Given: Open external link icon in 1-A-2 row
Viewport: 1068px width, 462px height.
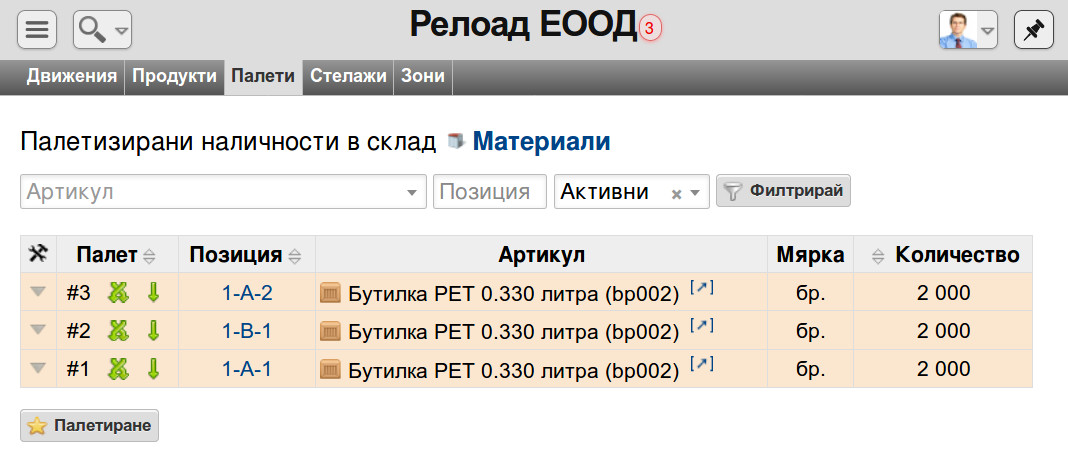Looking at the screenshot, I should tap(702, 288).
